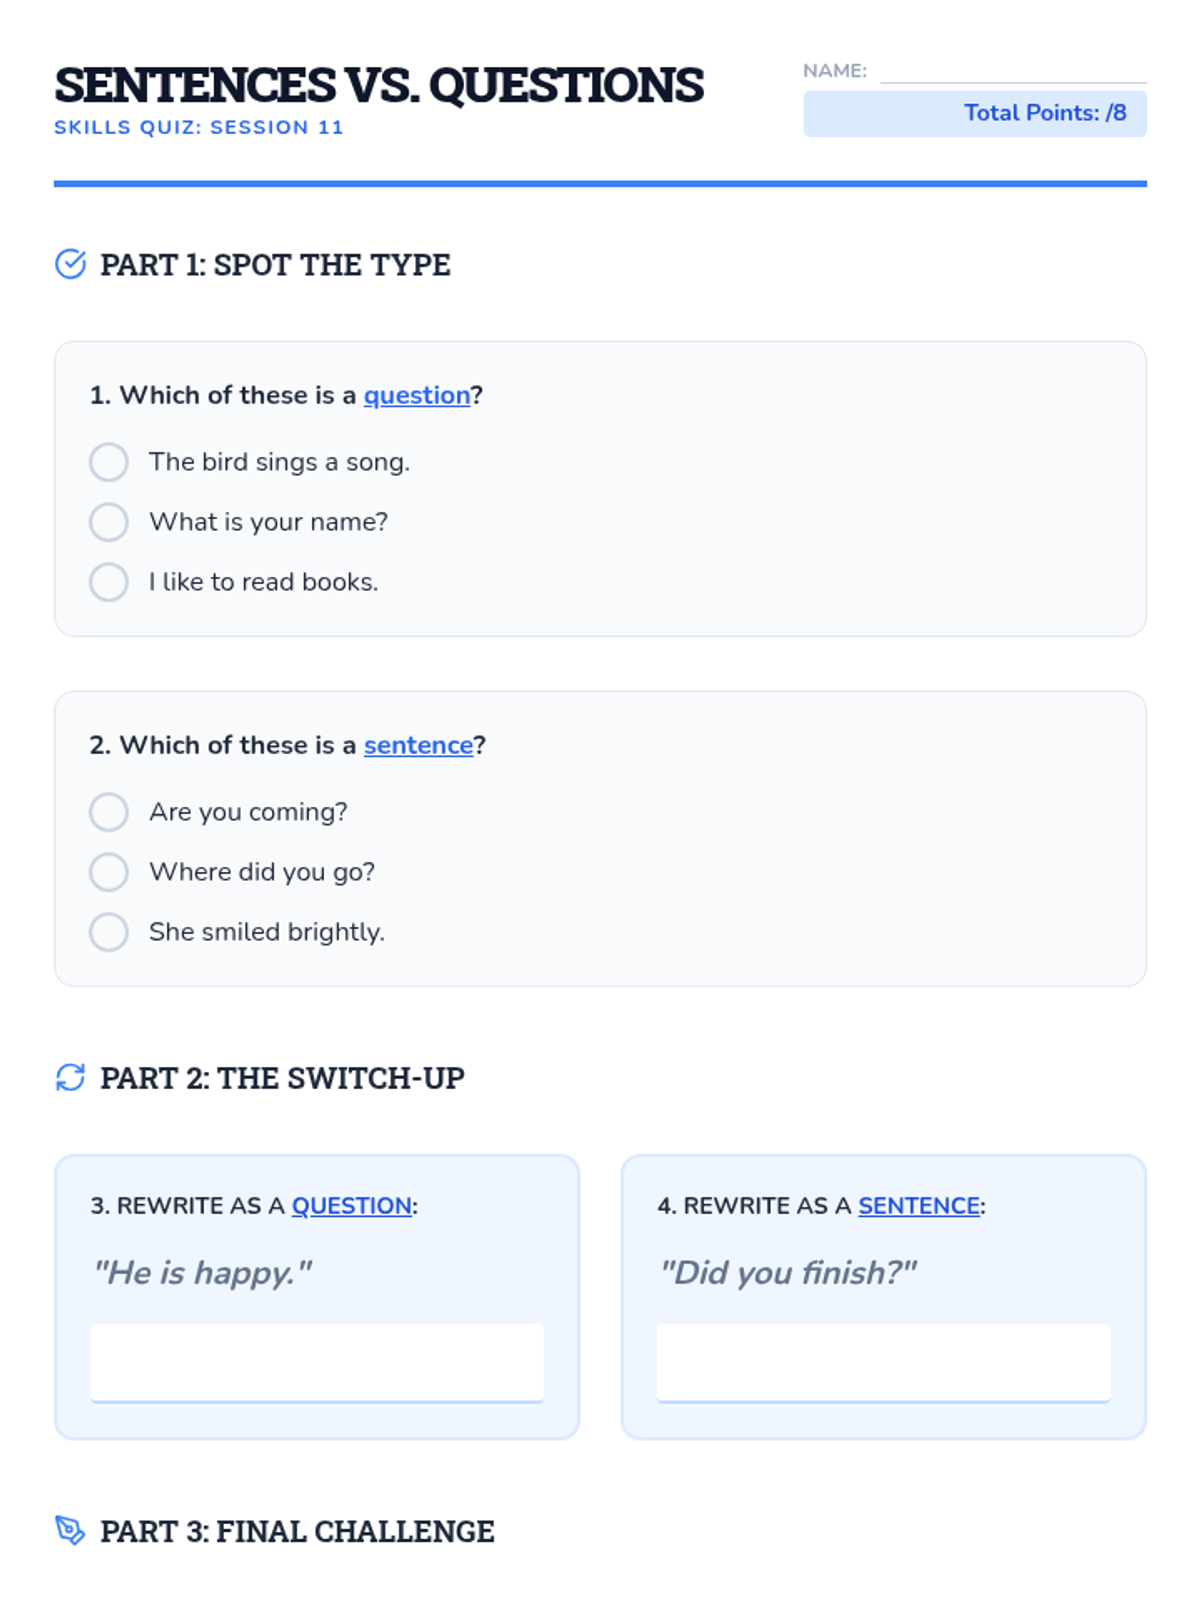Mark "She smiled brightly." as the answer
The image size is (1200, 1600).
[109, 932]
